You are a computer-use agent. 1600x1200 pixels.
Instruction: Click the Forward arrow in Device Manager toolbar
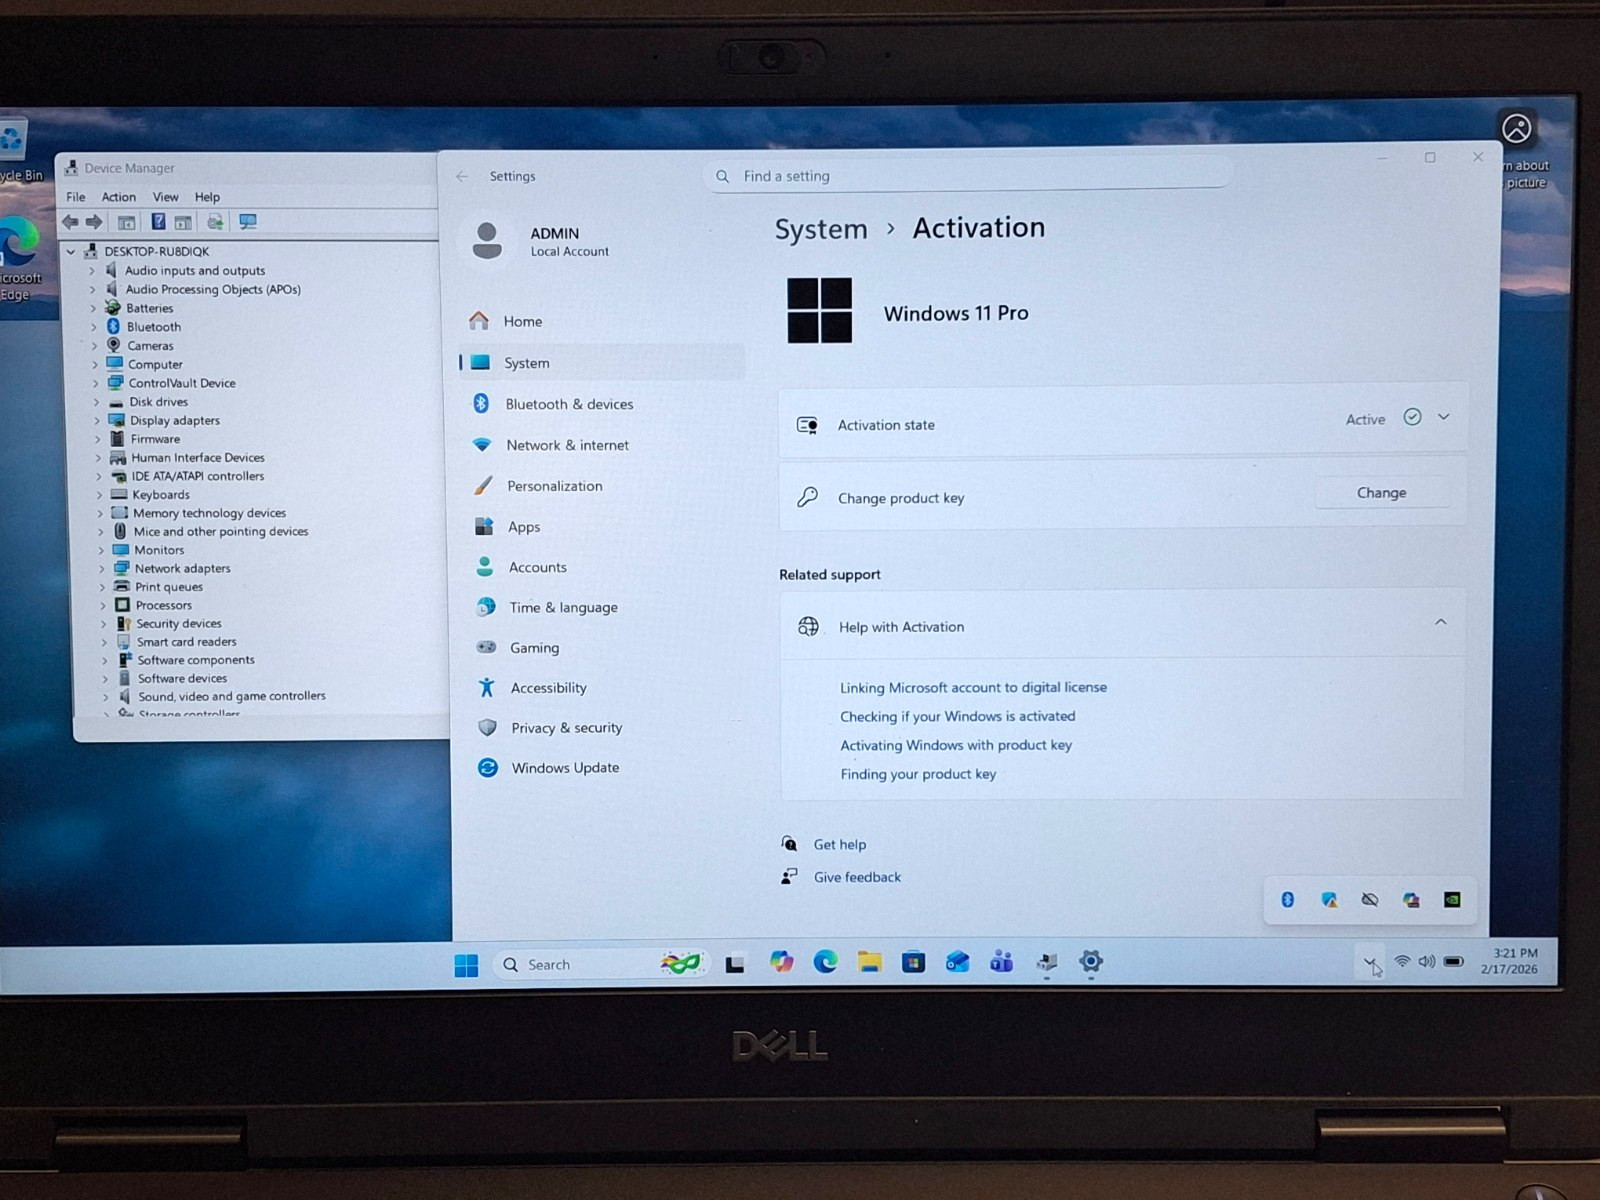tap(94, 222)
